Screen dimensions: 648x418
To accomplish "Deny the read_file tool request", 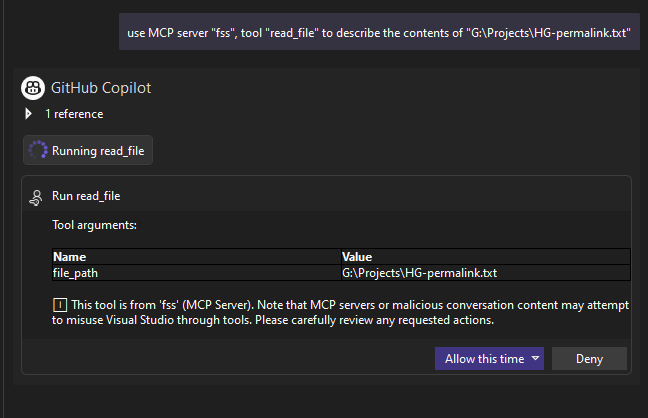I will pyautogui.click(x=589, y=358).
